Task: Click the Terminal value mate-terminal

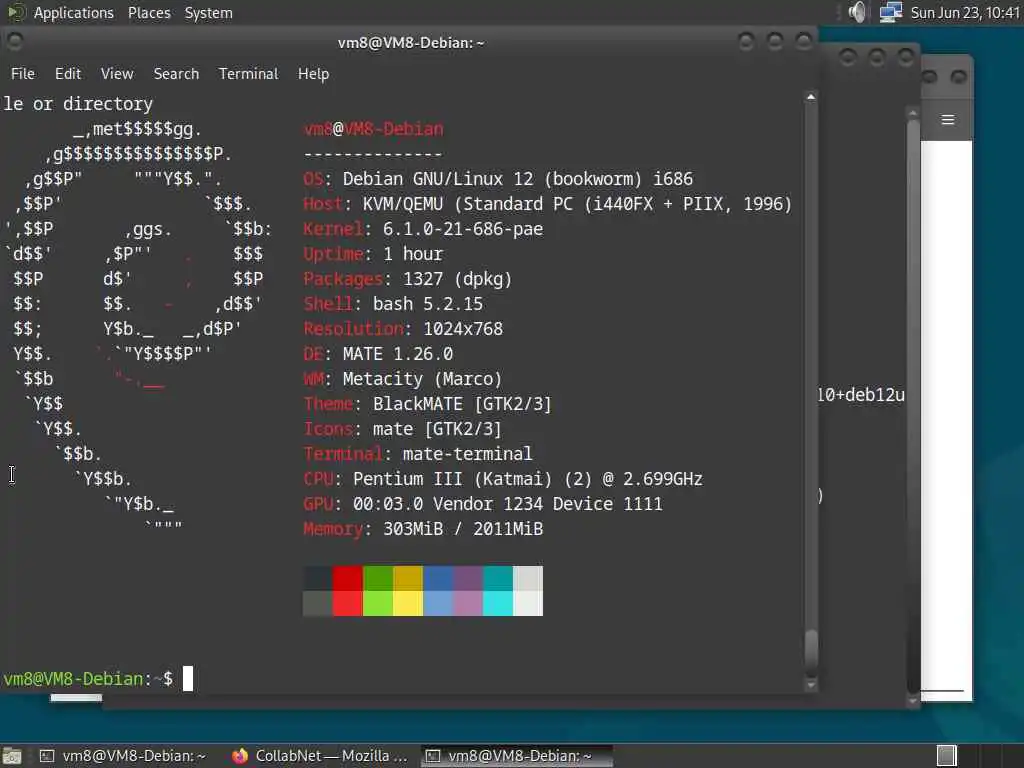Action: pos(468,454)
